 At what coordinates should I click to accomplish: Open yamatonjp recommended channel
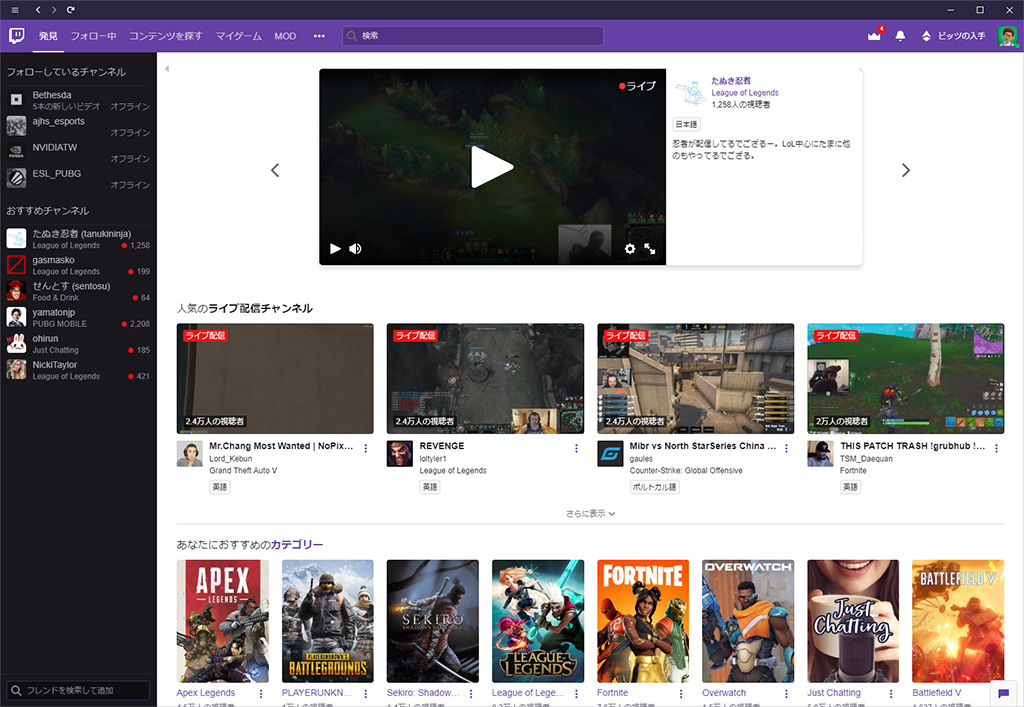point(78,317)
